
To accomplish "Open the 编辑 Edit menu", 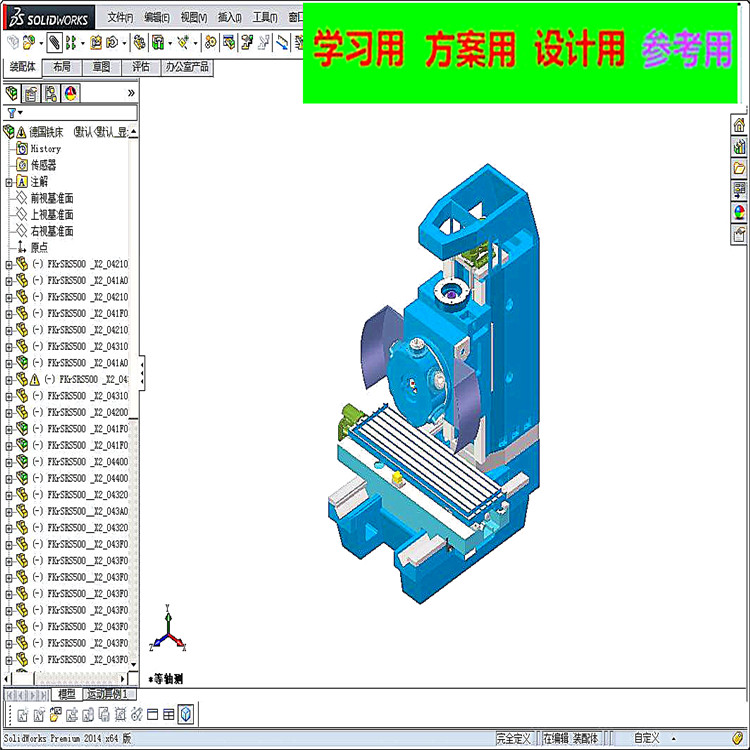I will [157, 18].
